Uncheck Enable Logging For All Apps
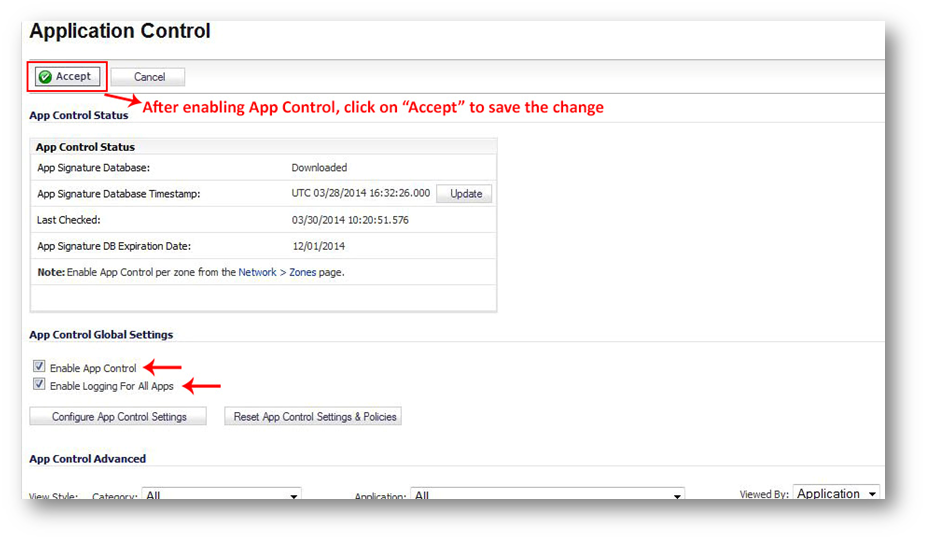Screen dimensions: 927x541 (39, 385)
